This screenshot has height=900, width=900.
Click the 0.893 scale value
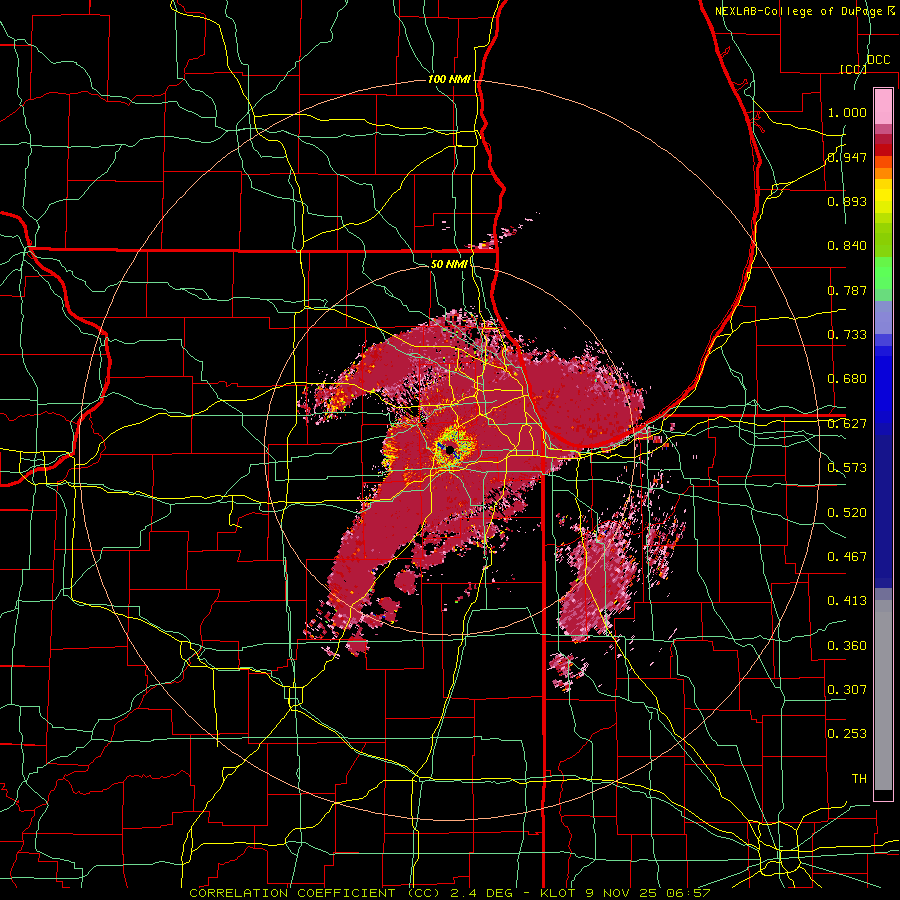[847, 201]
